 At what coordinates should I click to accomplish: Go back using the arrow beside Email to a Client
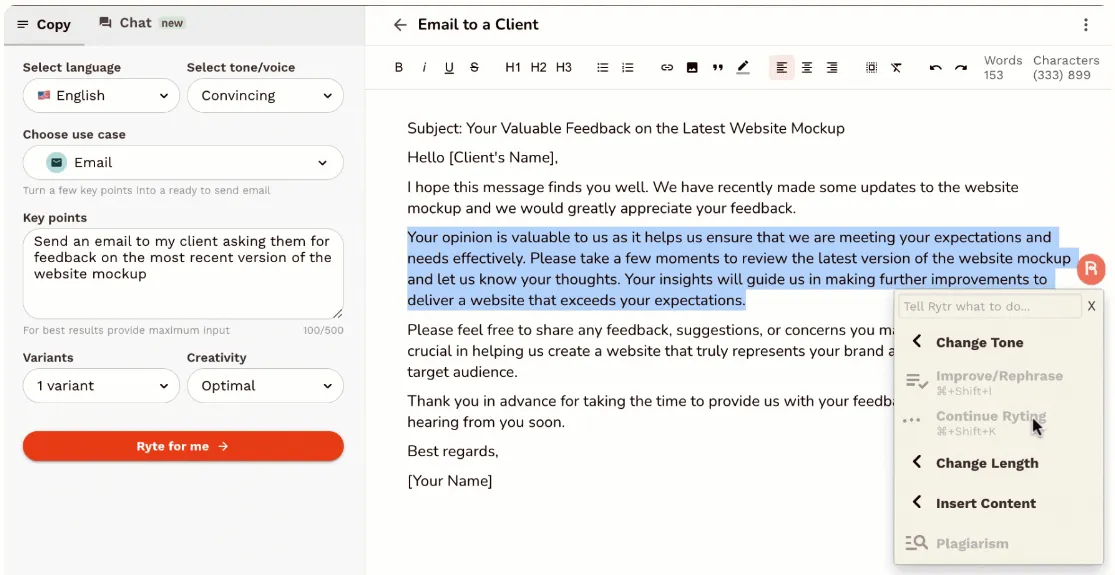pos(400,25)
